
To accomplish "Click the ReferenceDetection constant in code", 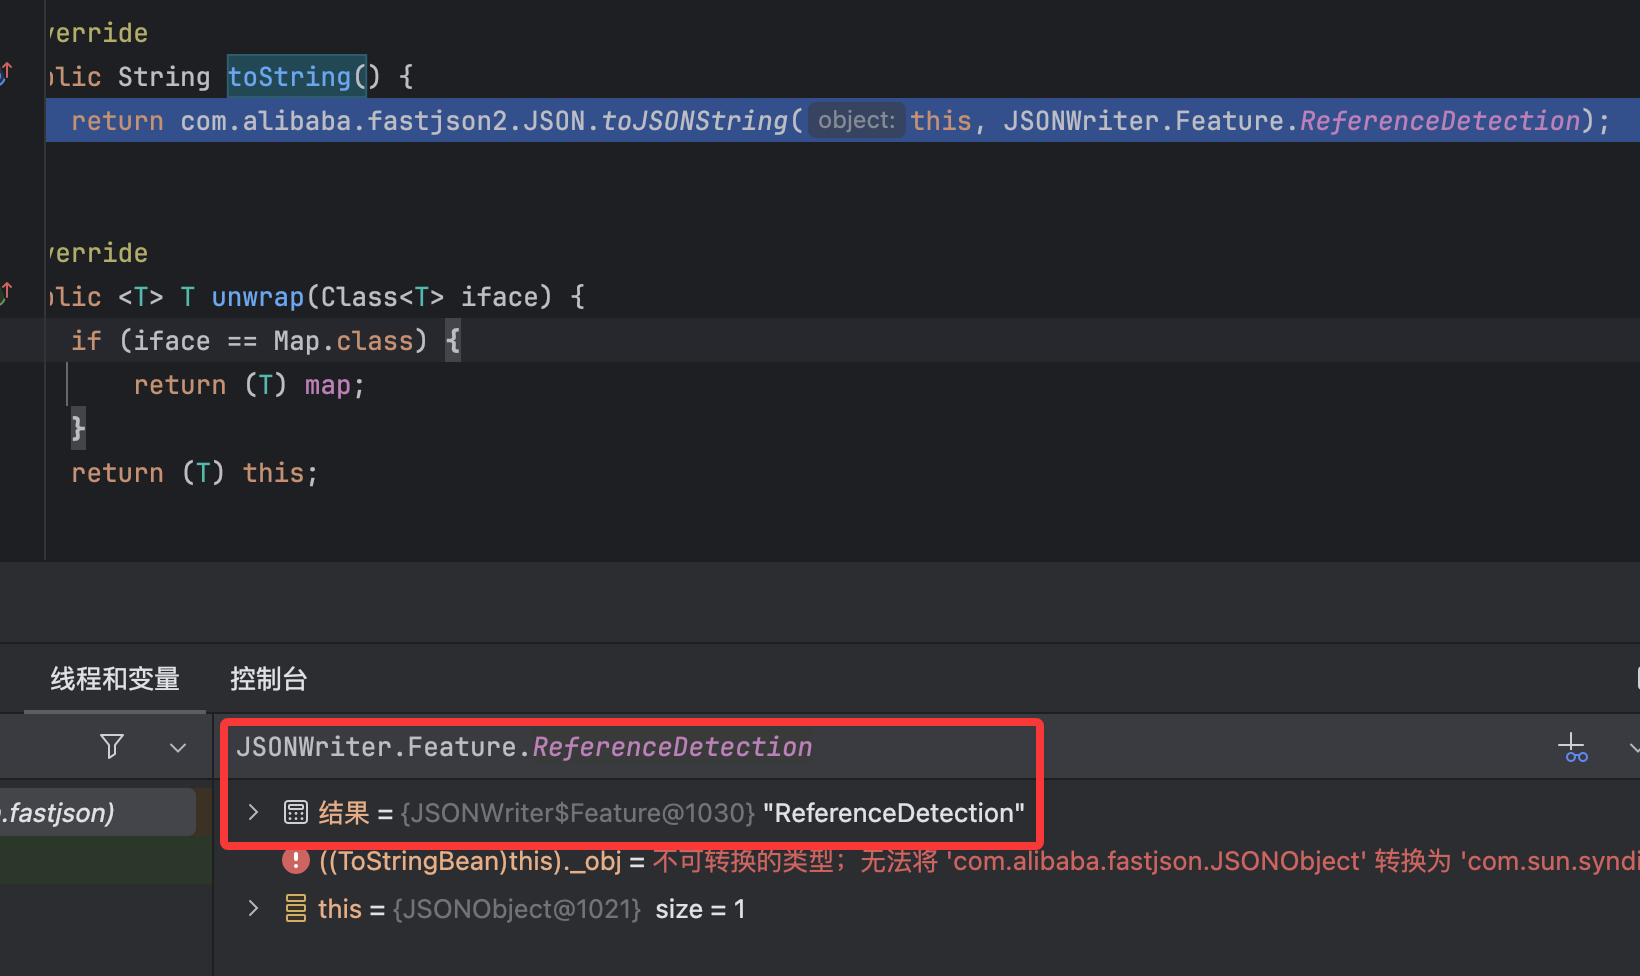I will (x=1439, y=121).
